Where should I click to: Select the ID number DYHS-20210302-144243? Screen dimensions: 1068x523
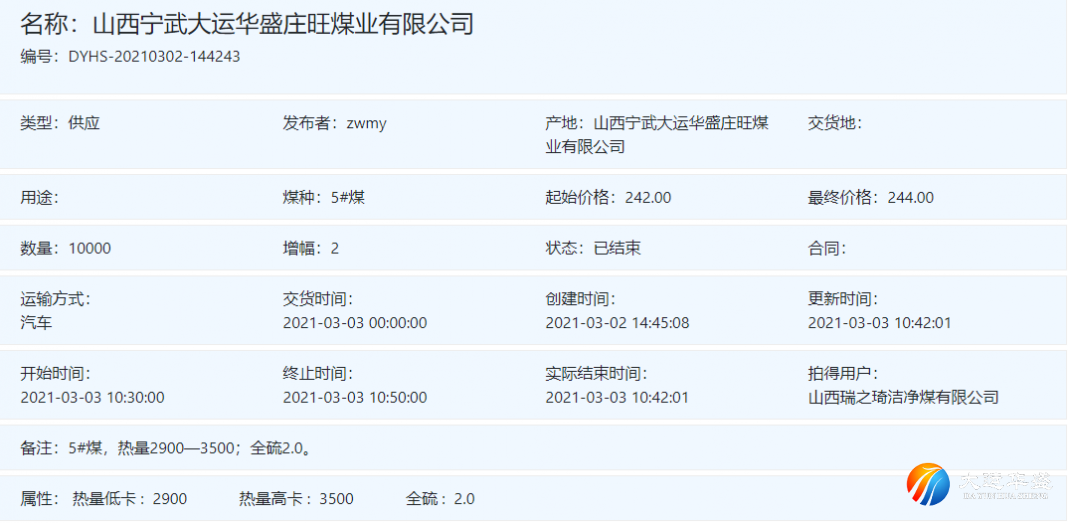[154, 57]
